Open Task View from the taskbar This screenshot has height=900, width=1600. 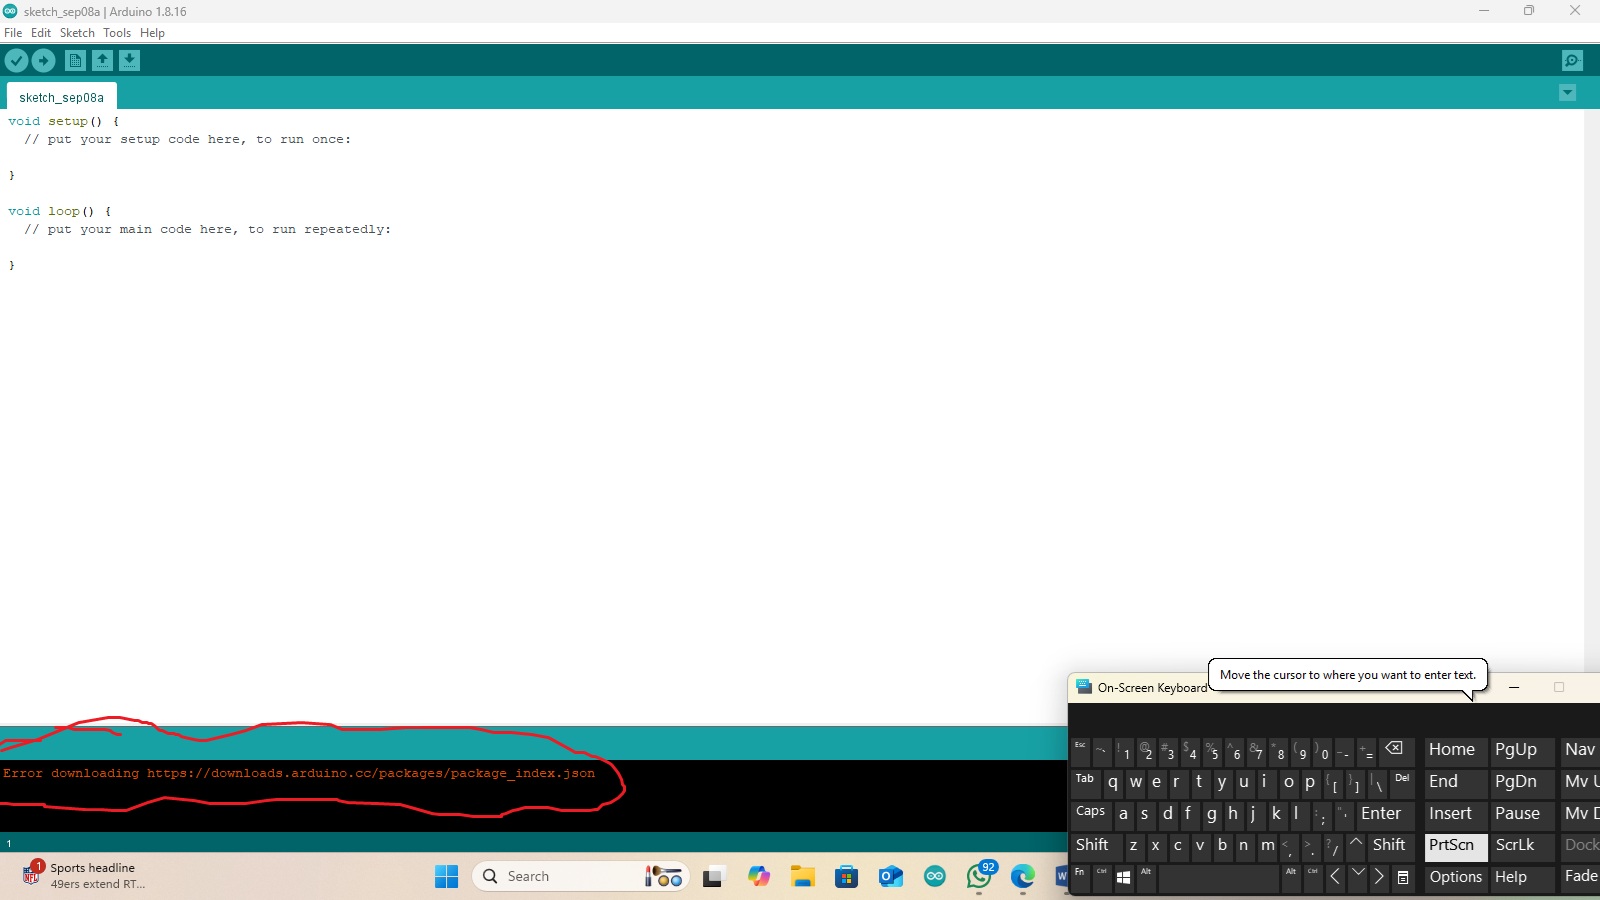click(713, 877)
